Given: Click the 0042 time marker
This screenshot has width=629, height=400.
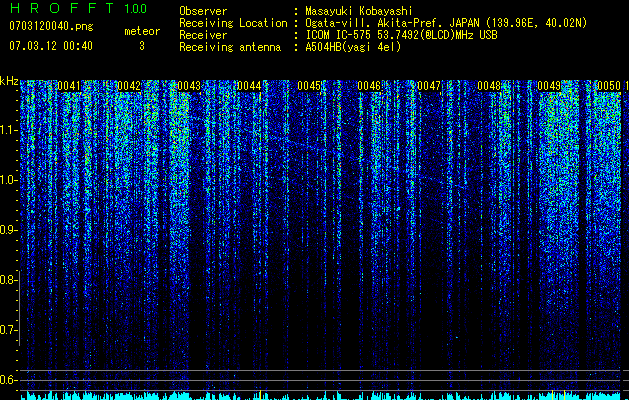Looking at the screenshot, I should pos(129,86).
